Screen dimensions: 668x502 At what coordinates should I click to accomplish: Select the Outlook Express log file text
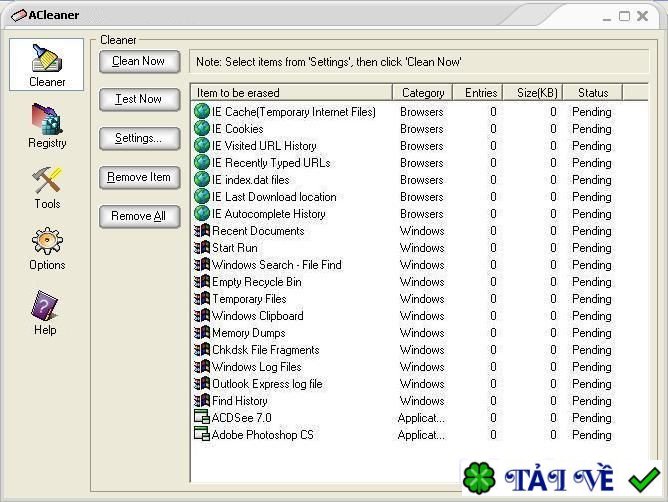[x=267, y=384]
